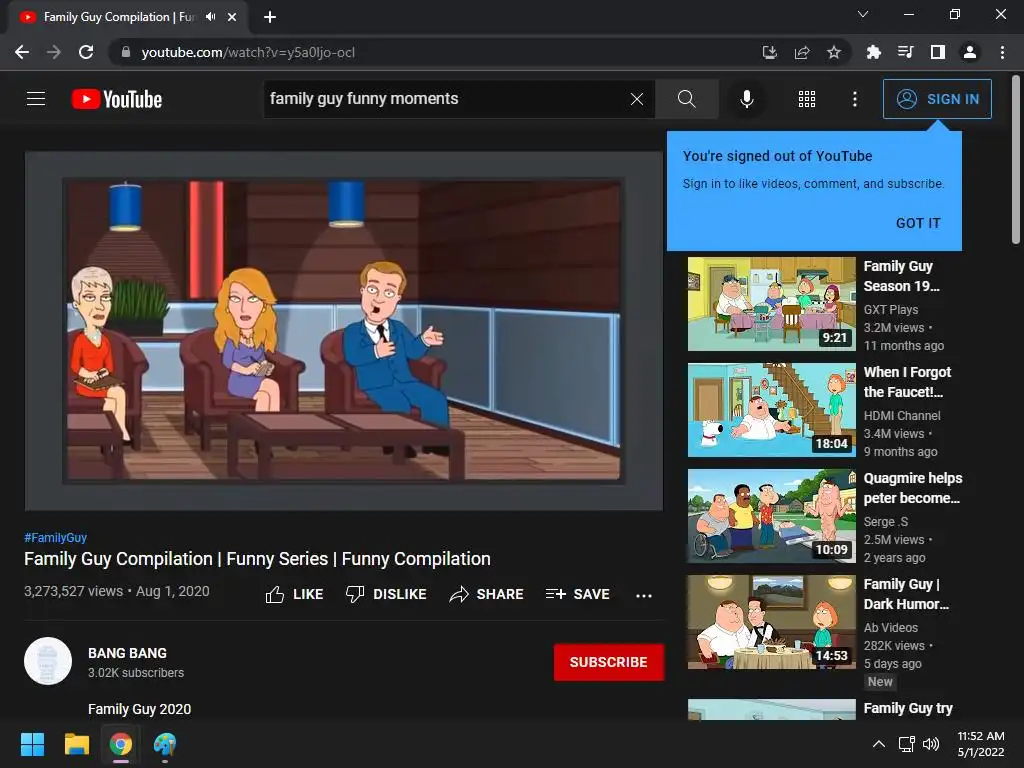Open the clock showing 11:52 AM
The height and width of the screenshot is (768, 1024).
(980, 744)
